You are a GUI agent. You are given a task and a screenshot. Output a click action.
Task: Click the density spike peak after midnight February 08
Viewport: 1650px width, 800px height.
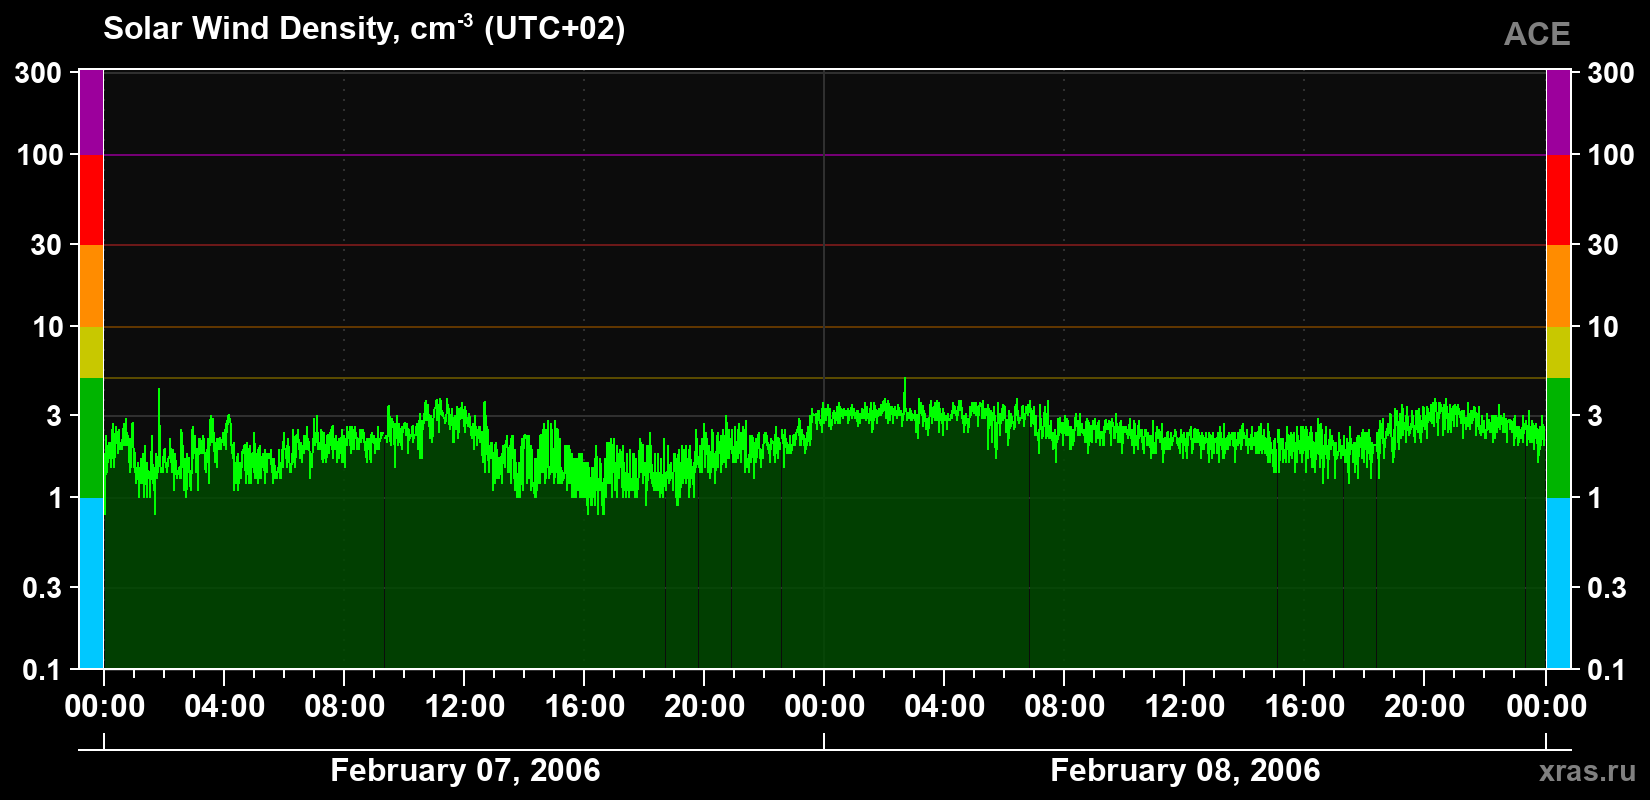905,380
